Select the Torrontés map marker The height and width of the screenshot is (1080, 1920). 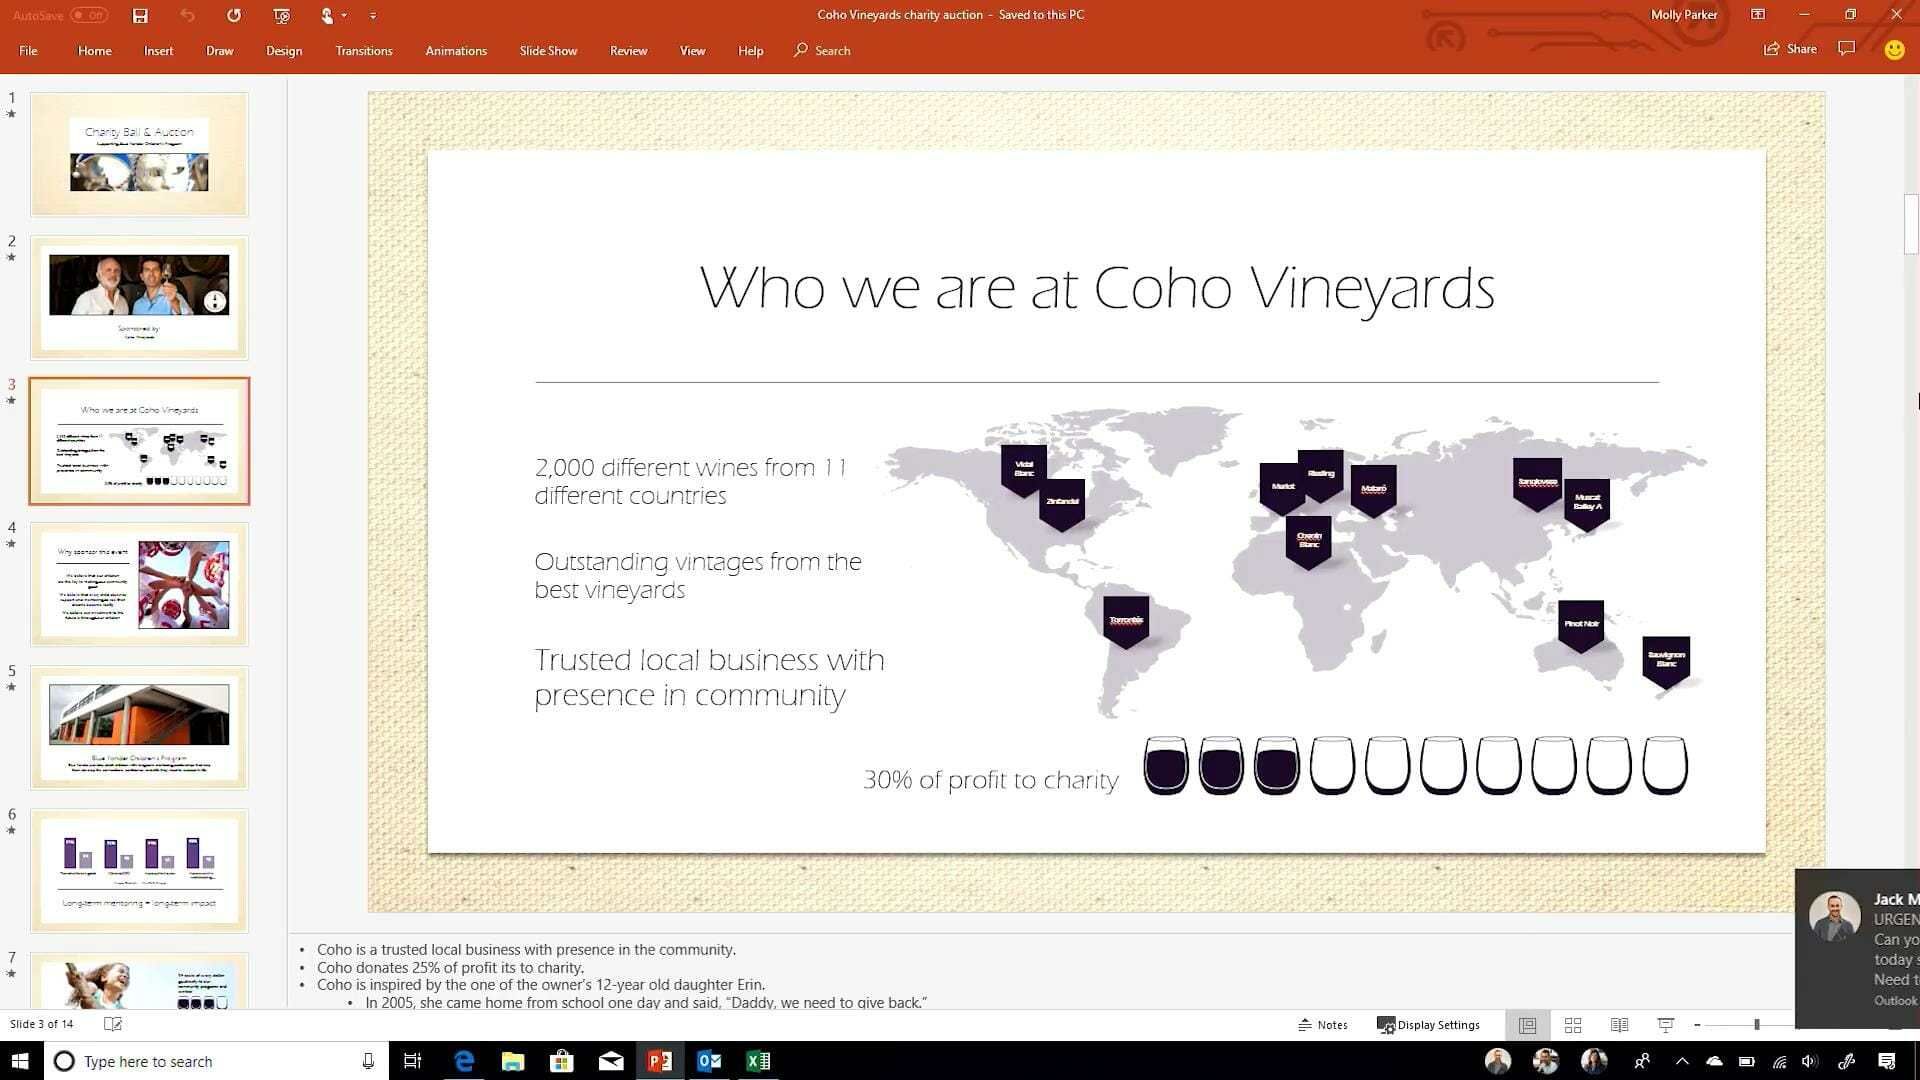[1126, 621]
